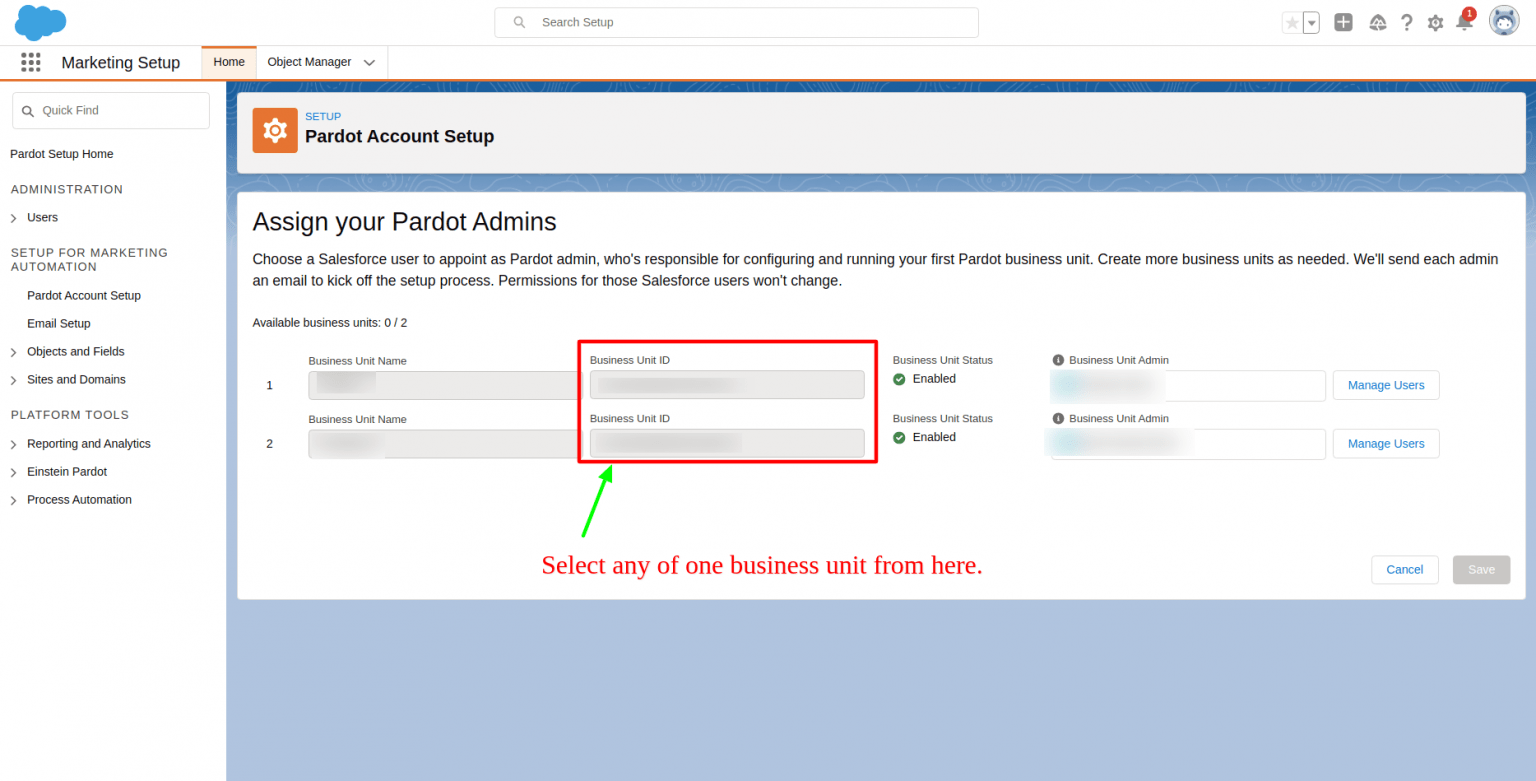The height and width of the screenshot is (781, 1536).
Task: Open the user profile avatar
Action: click(1504, 21)
